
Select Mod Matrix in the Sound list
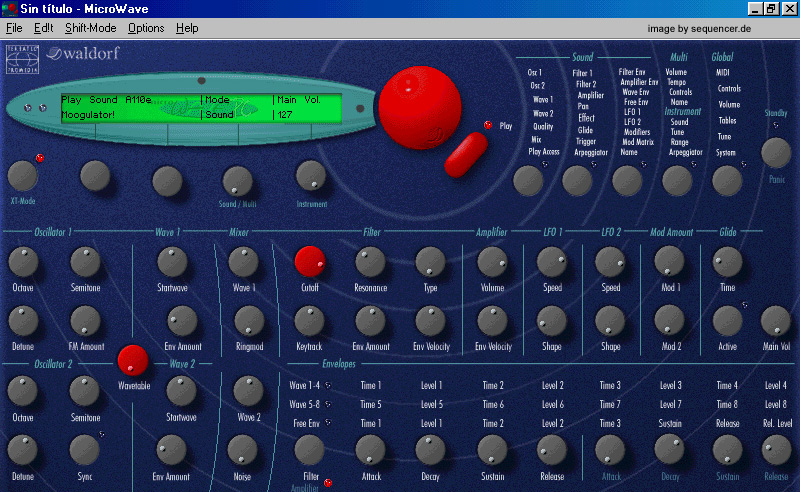click(x=638, y=142)
